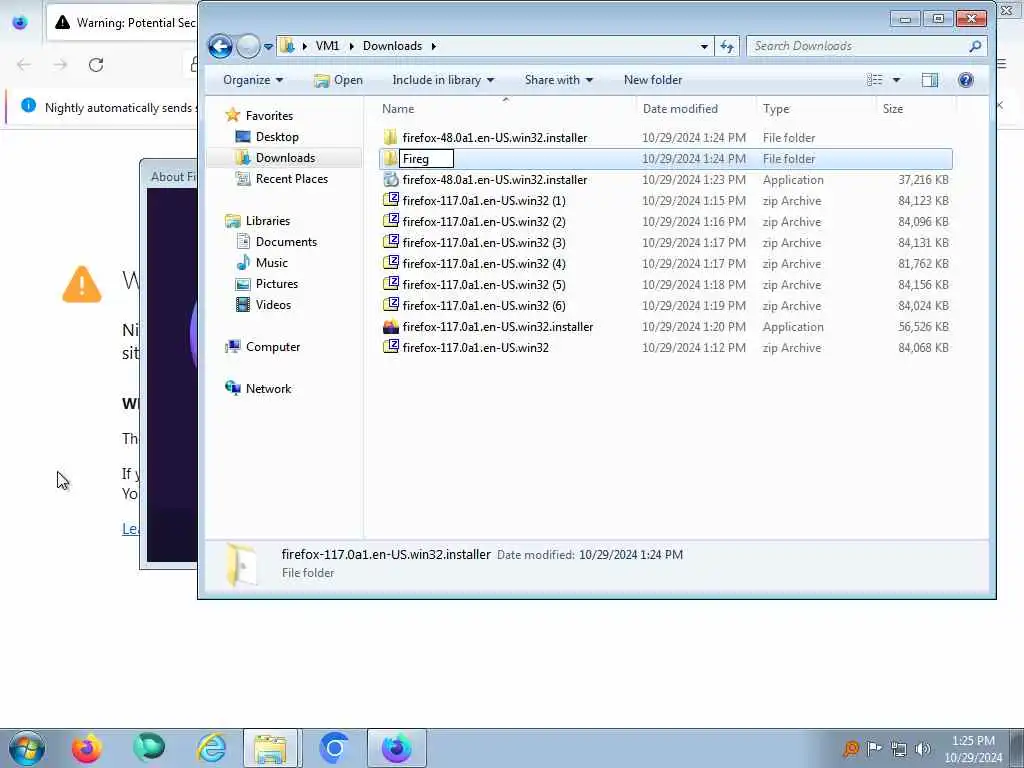The image size is (1024, 768).
Task: Click Firefox Nightly back arrow
Action: tap(24, 65)
